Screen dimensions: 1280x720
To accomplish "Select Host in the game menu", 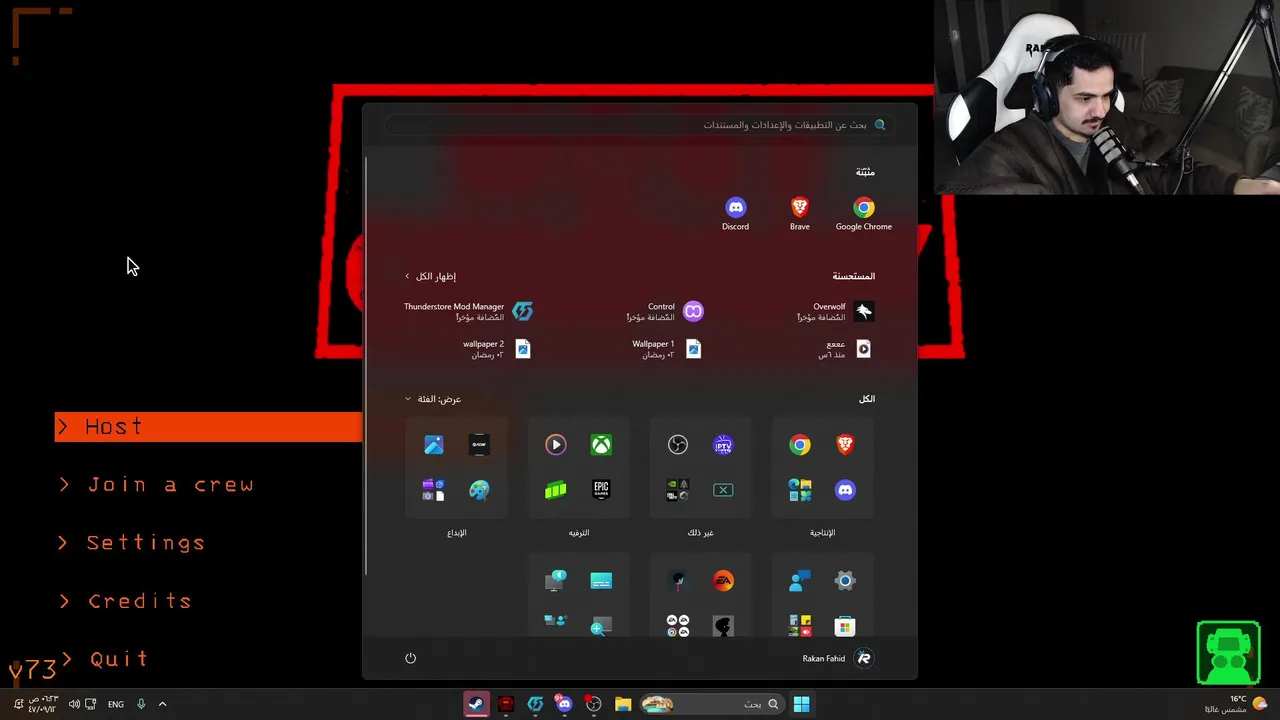I will (x=208, y=427).
